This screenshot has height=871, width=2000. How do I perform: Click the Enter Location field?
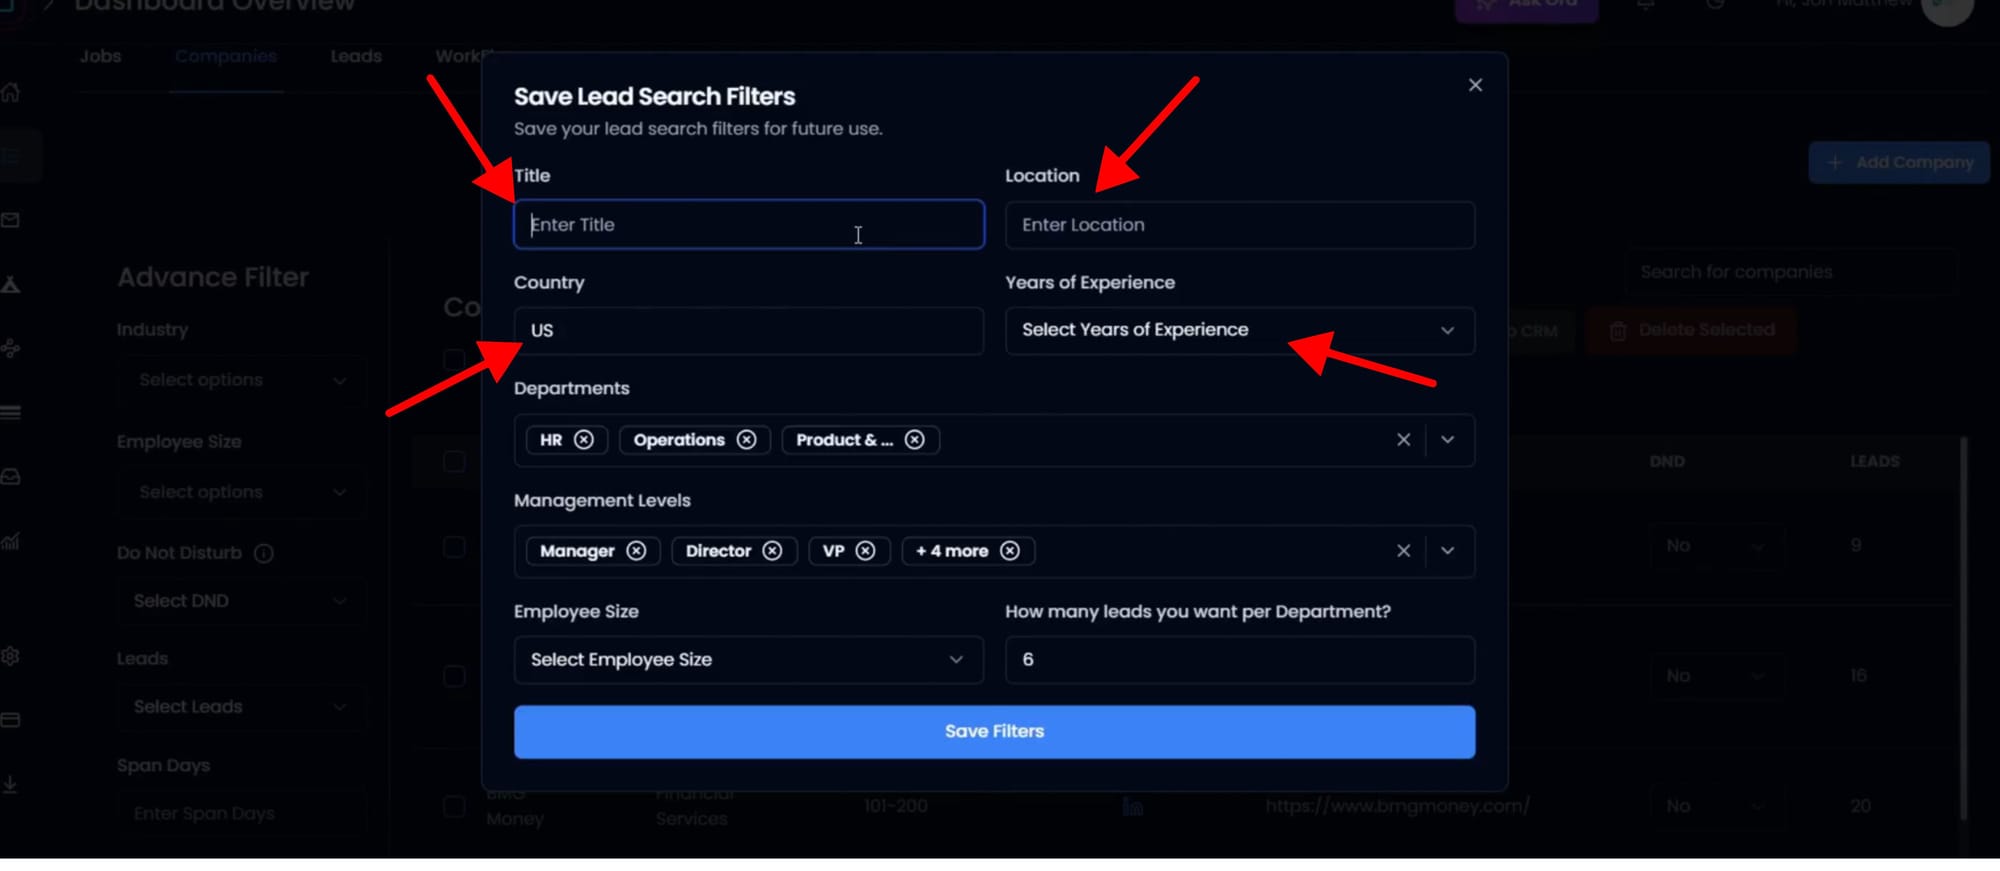1239,225
